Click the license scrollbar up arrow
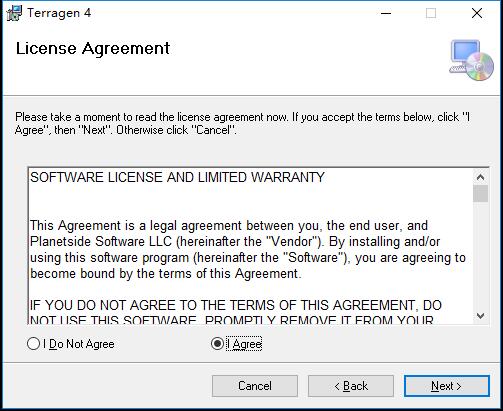 pos(480,177)
